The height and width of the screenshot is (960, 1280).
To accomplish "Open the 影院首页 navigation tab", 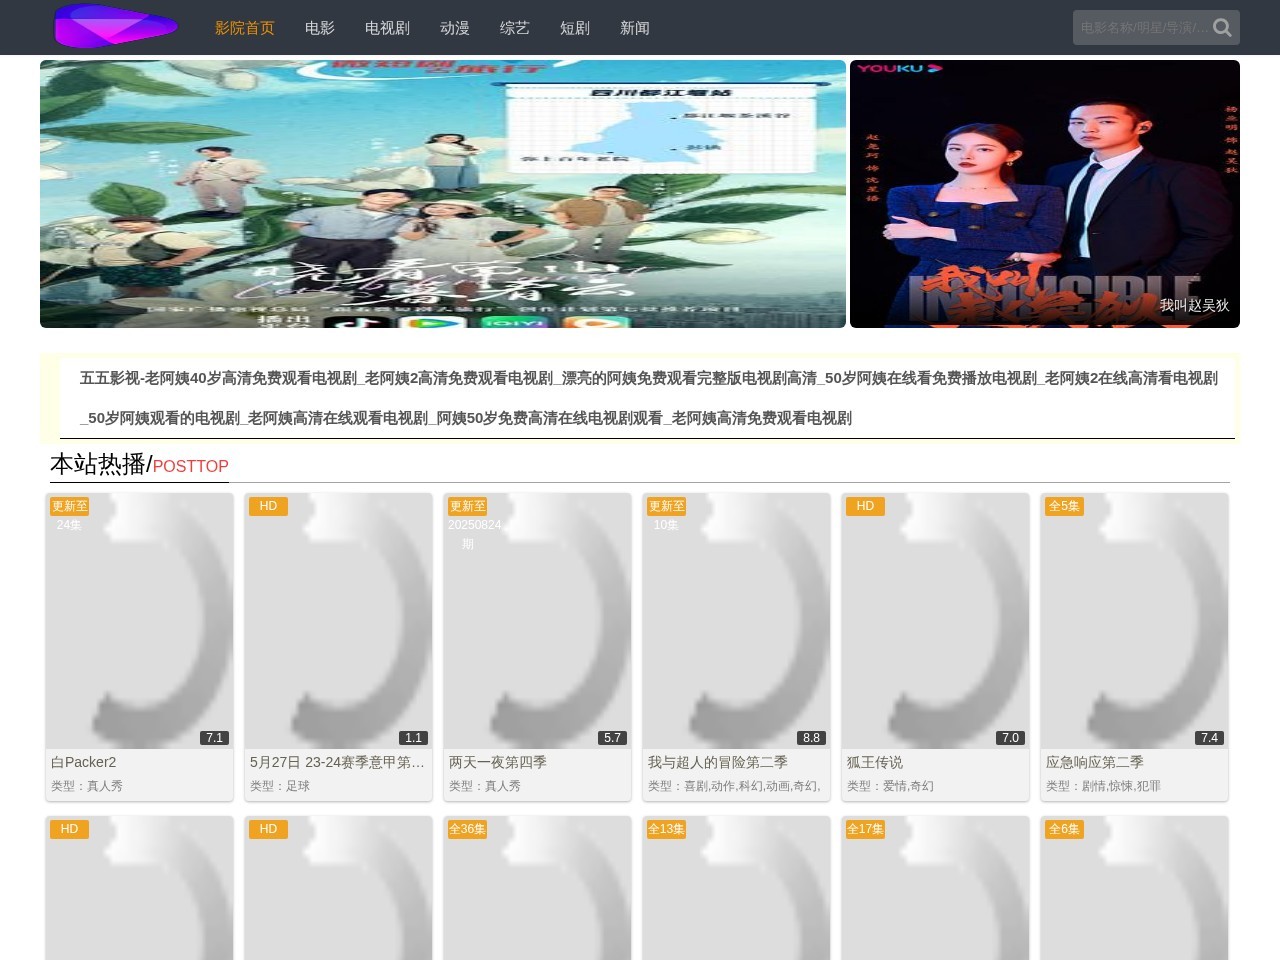I will click(x=244, y=28).
